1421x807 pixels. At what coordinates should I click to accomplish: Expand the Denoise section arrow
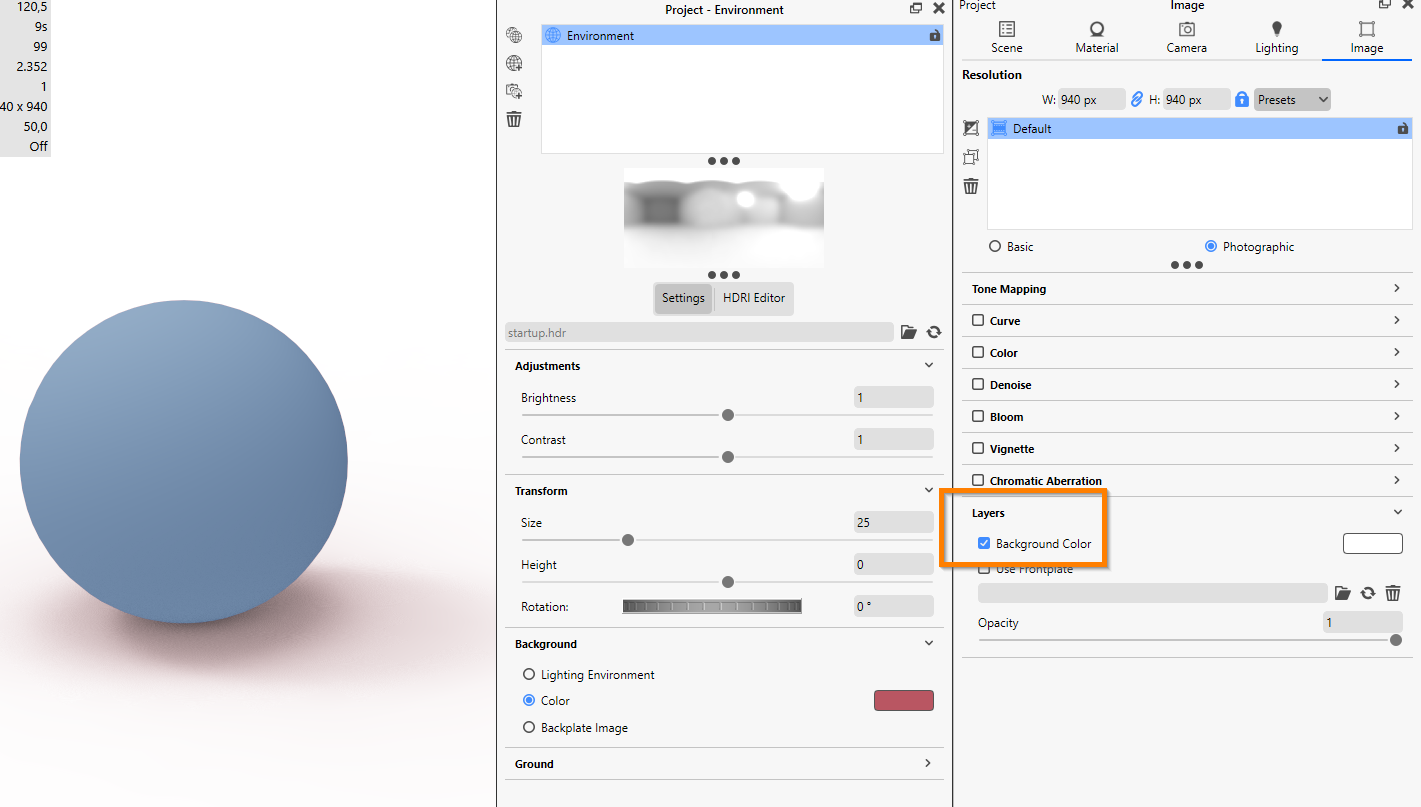click(x=1397, y=385)
